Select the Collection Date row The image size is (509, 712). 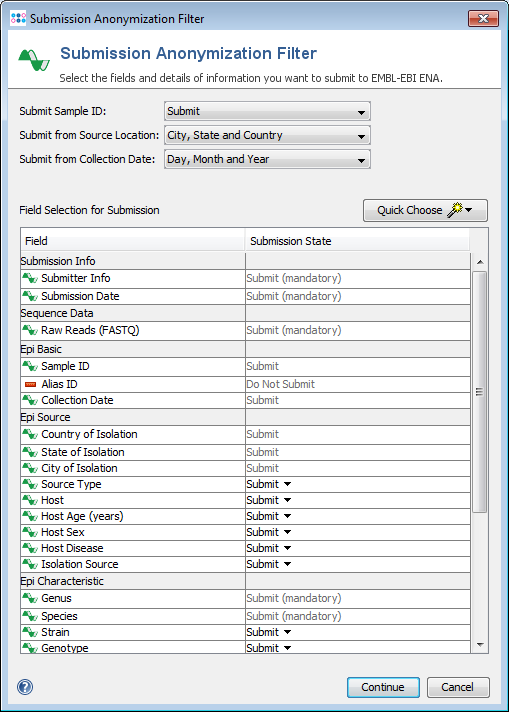click(x=245, y=400)
